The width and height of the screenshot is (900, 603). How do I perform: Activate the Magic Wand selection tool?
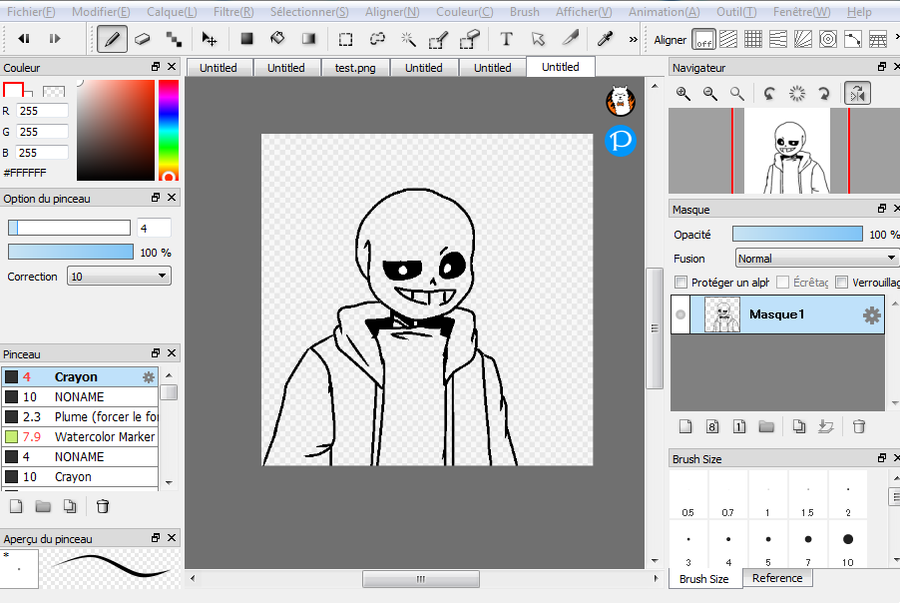[408, 39]
